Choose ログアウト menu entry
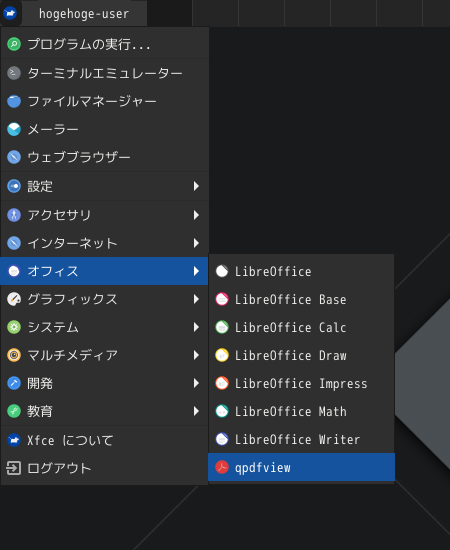 tap(105, 468)
